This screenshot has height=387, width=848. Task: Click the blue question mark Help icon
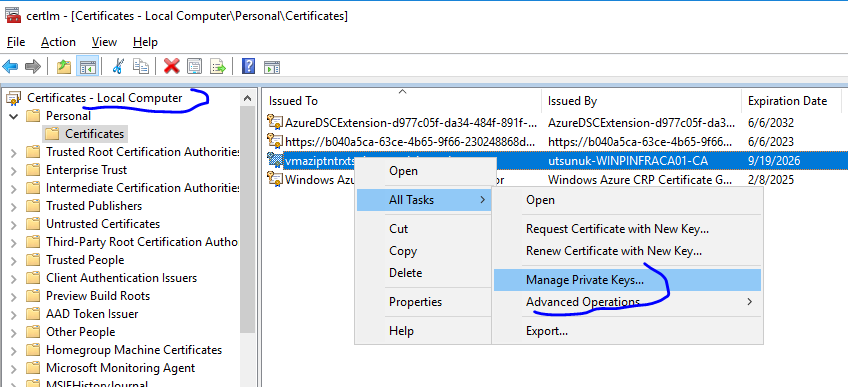coord(248,66)
